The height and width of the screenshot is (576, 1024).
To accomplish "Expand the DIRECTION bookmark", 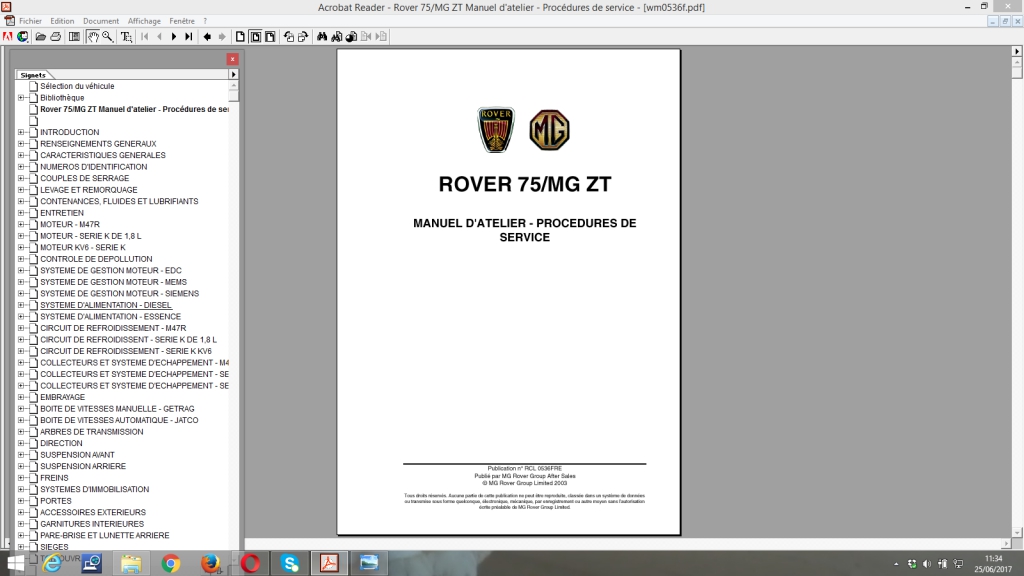I will (21, 443).
